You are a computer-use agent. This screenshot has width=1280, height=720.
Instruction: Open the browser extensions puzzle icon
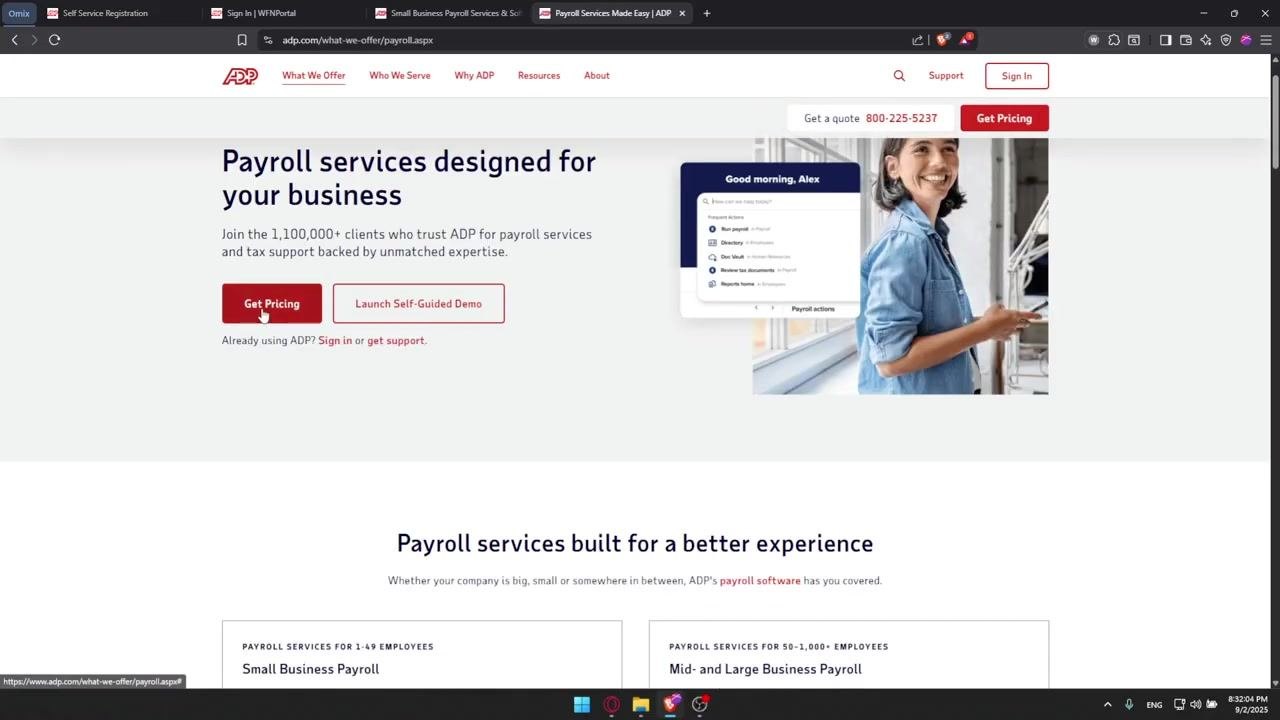pos(1114,40)
